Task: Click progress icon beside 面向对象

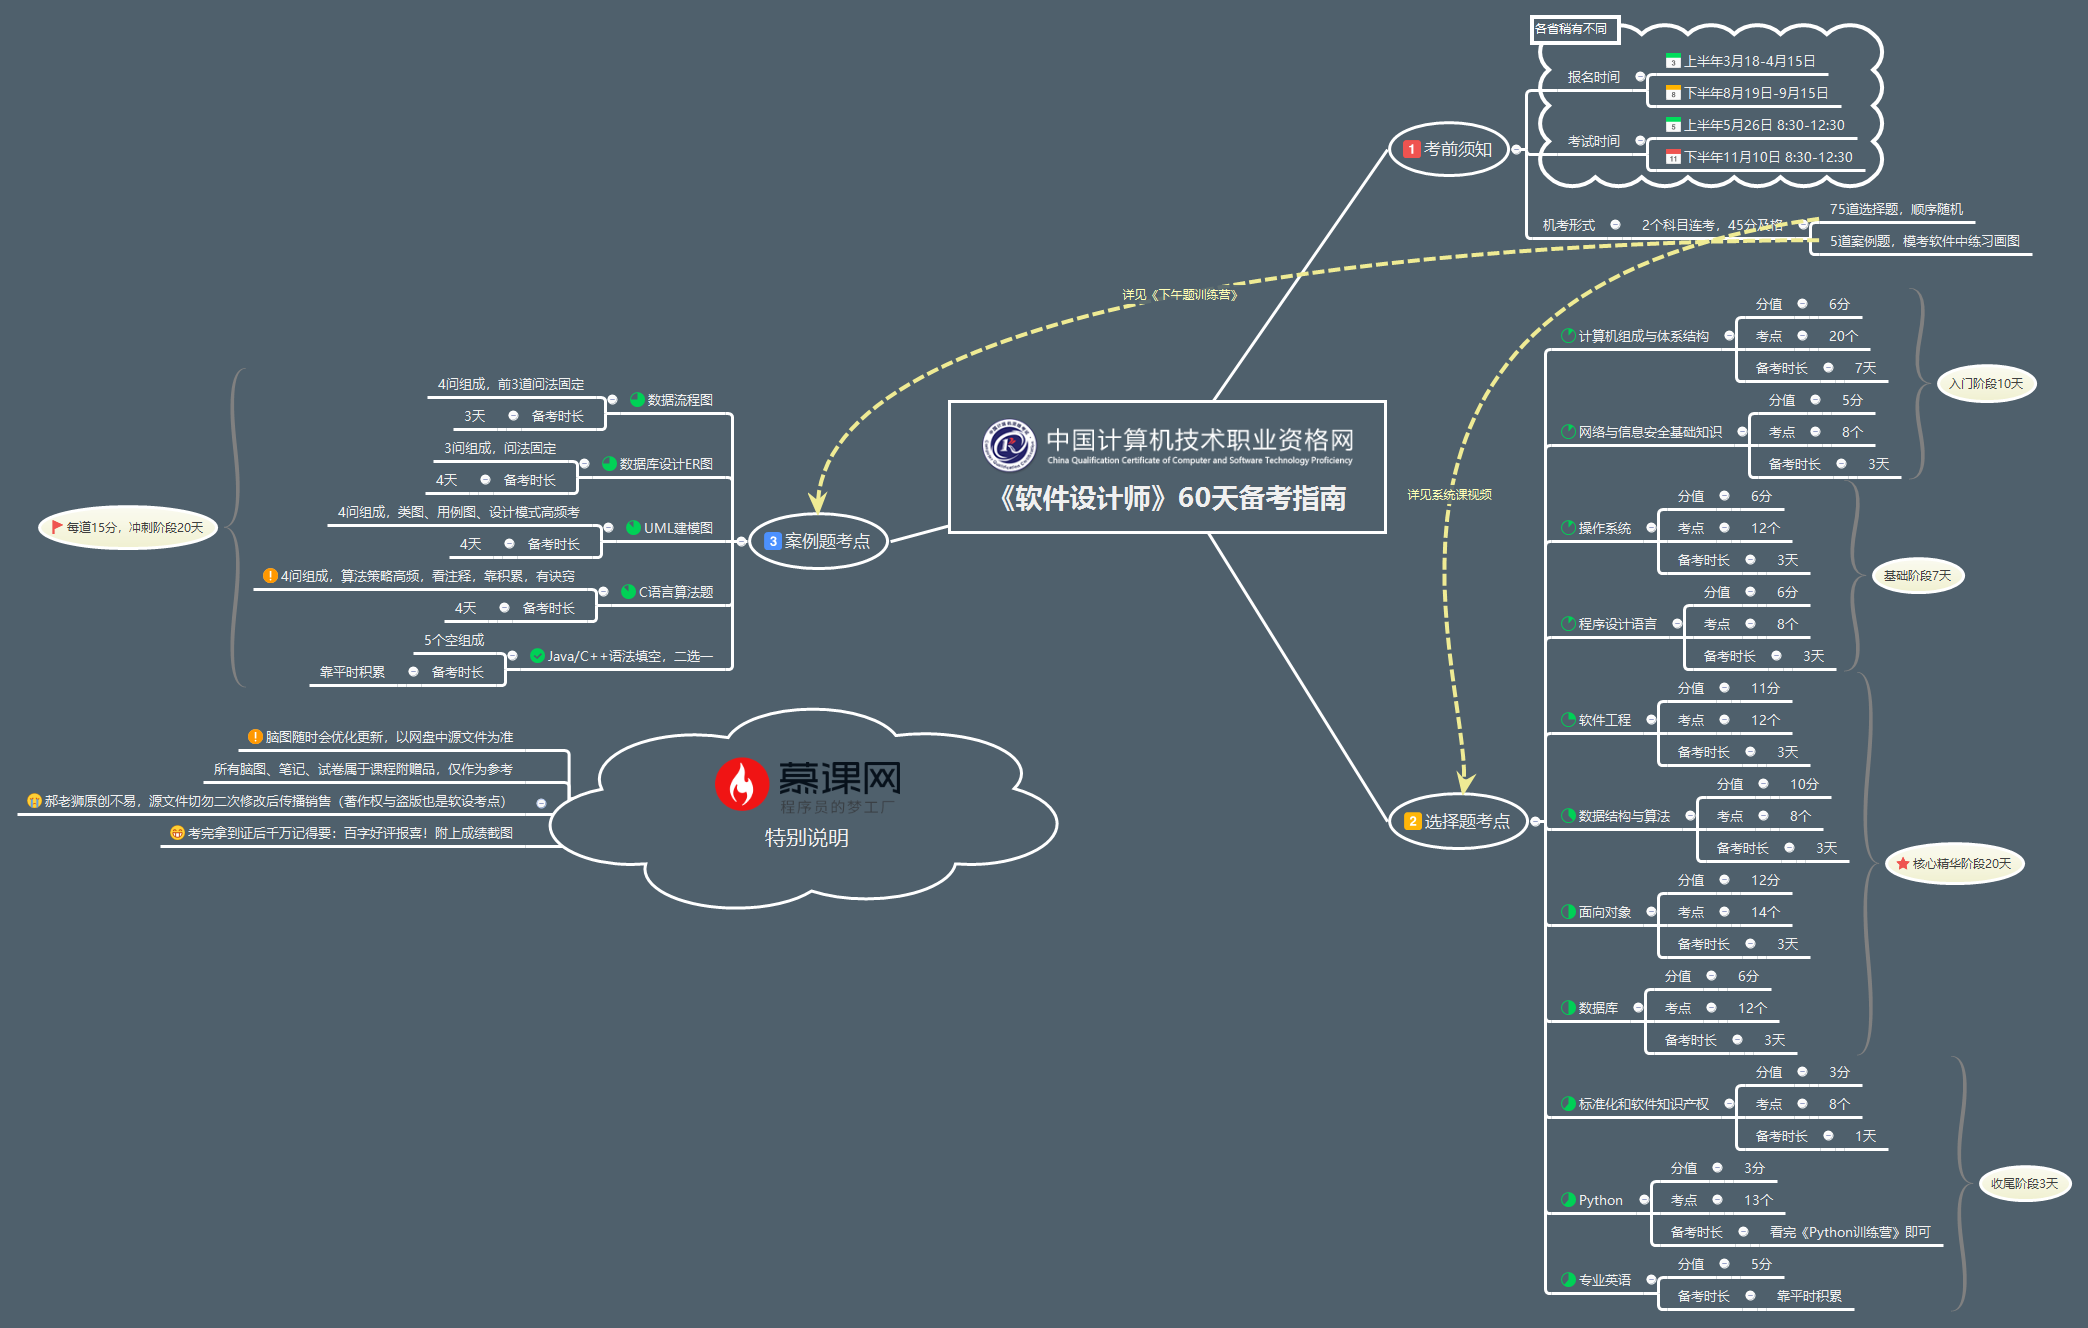Action: pyautogui.click(x=1568, y=912)
